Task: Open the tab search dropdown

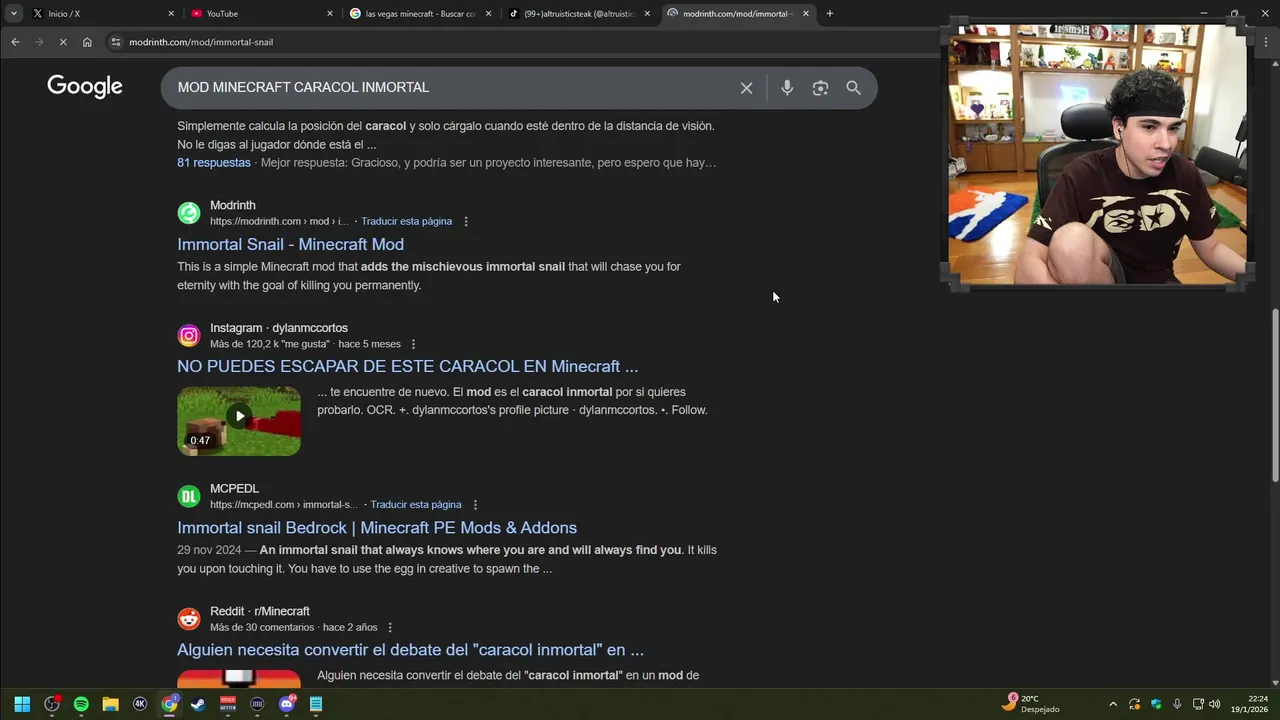Action: (14, 13)
